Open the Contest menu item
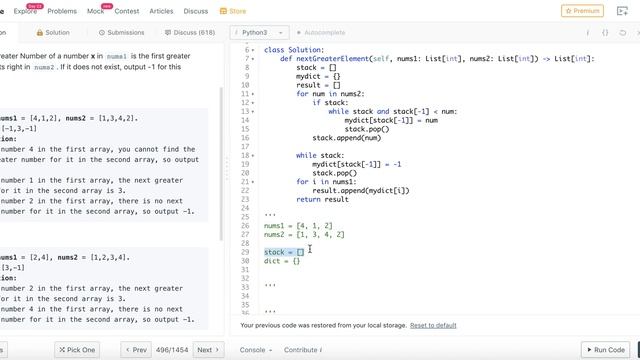The image size is (640, 360). (x=127, y=11)
